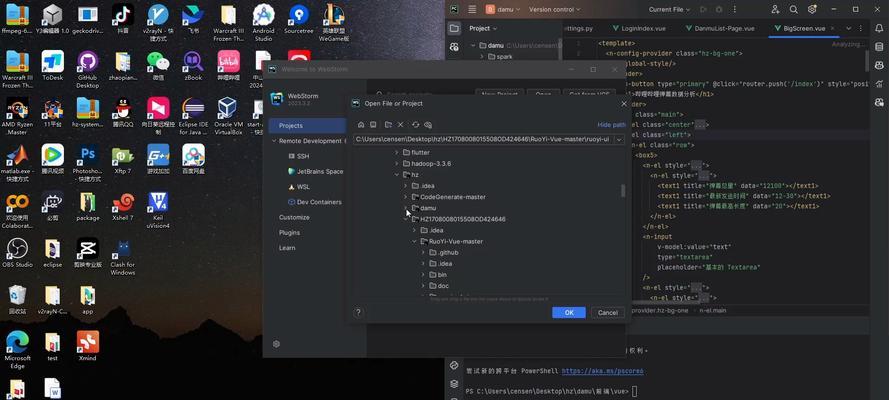Screen dimensions: 889x400
Task: Expand the CodeGenerate-master folder
Action: tap(405, 197)
